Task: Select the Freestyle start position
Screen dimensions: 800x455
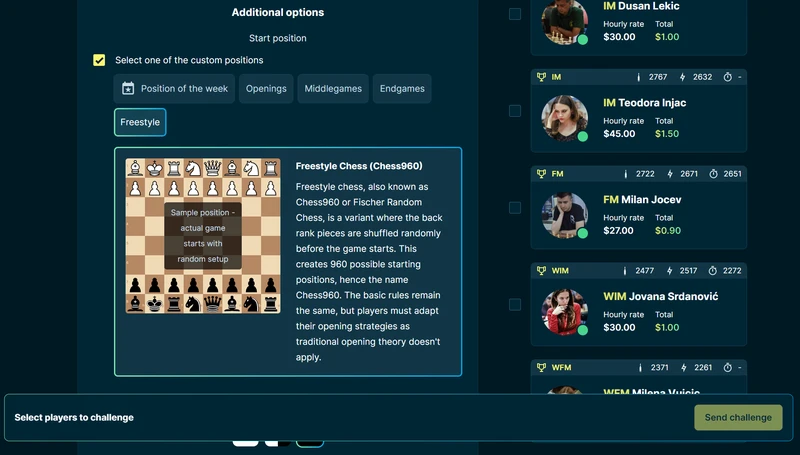Action: [140, 122]
